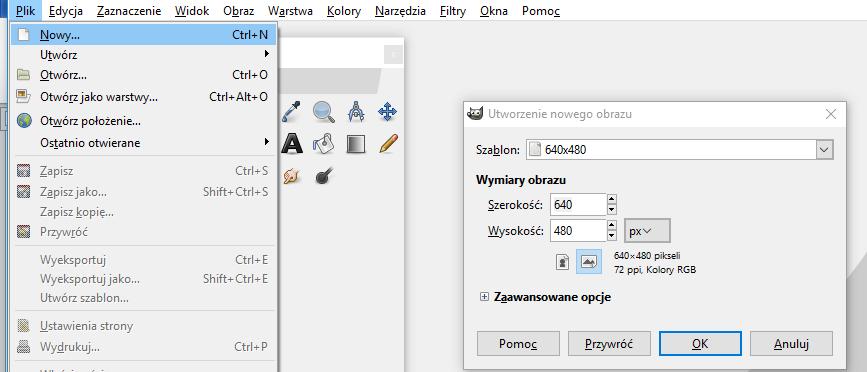Decrease Wysokość with down arrow
This screenshot has width=867, height=372.
pyautogui.click(x=612, y=235)
